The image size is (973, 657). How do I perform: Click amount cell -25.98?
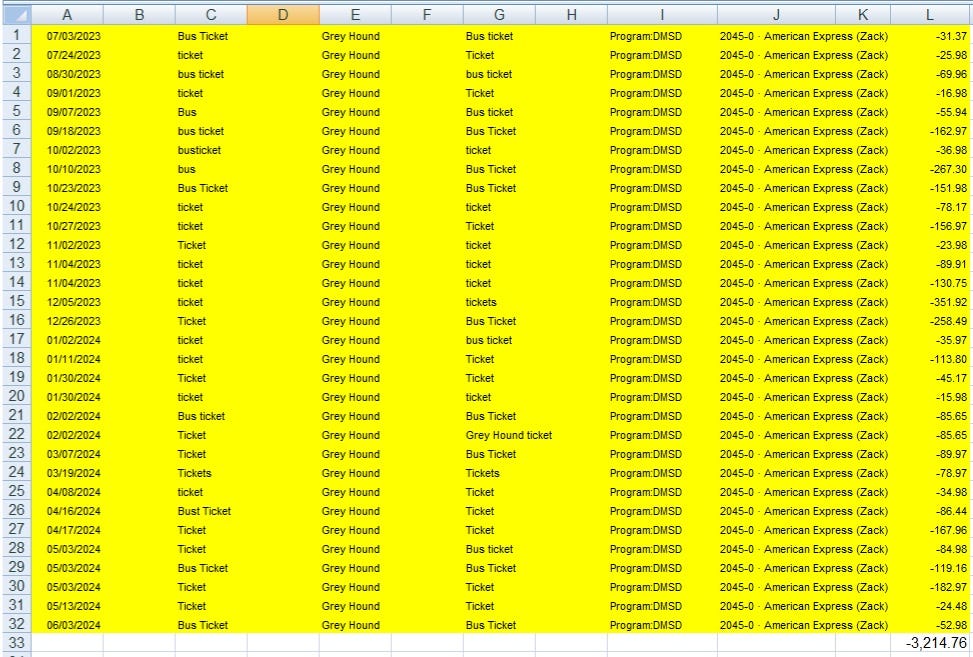[x=930, y=55]
